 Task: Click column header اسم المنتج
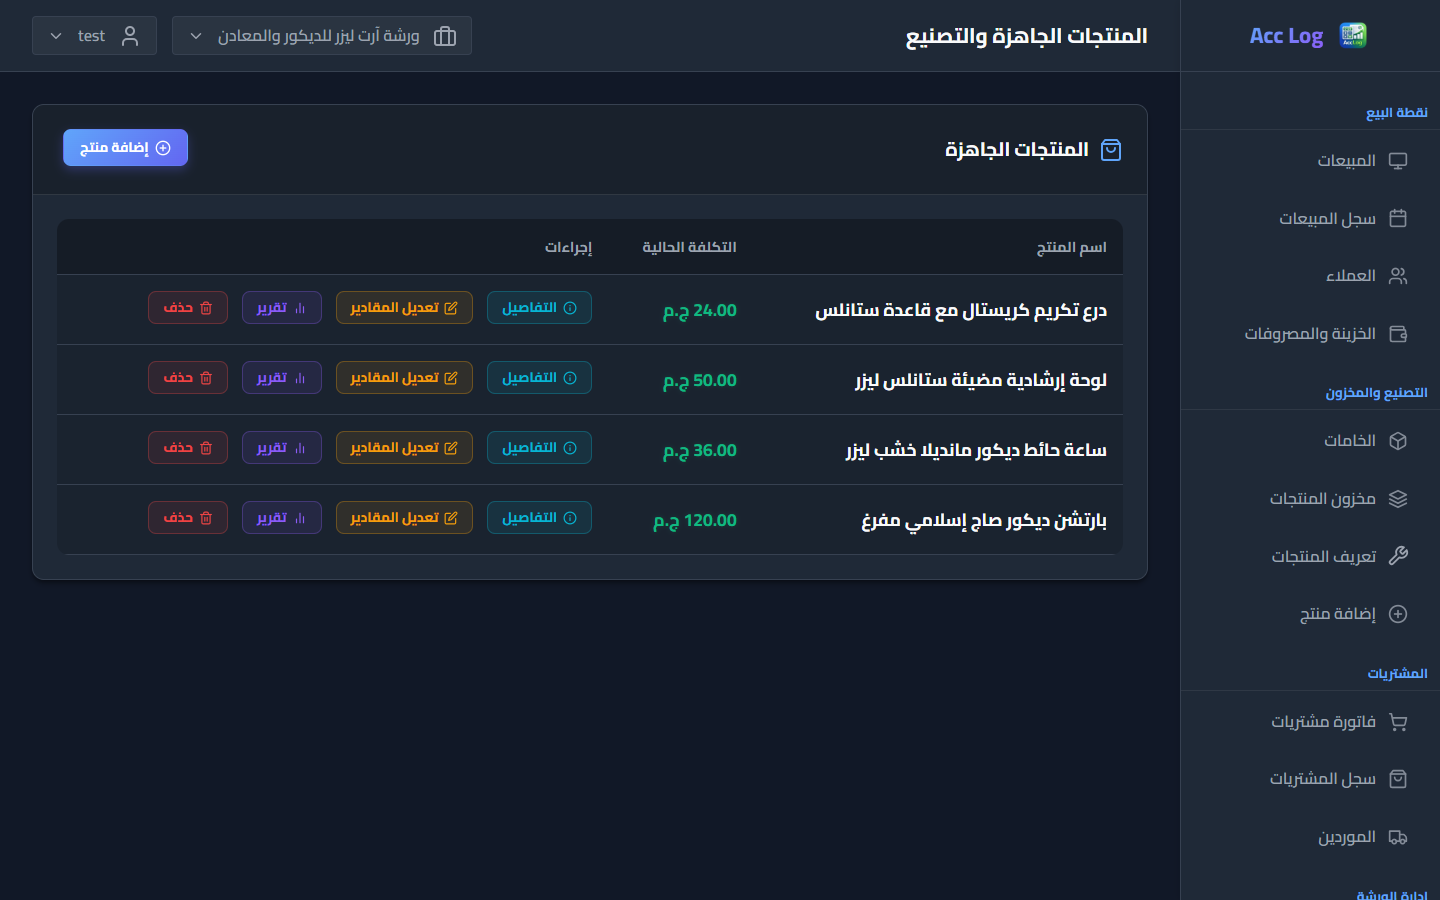pyautogui.click(x=1071, y=247)
